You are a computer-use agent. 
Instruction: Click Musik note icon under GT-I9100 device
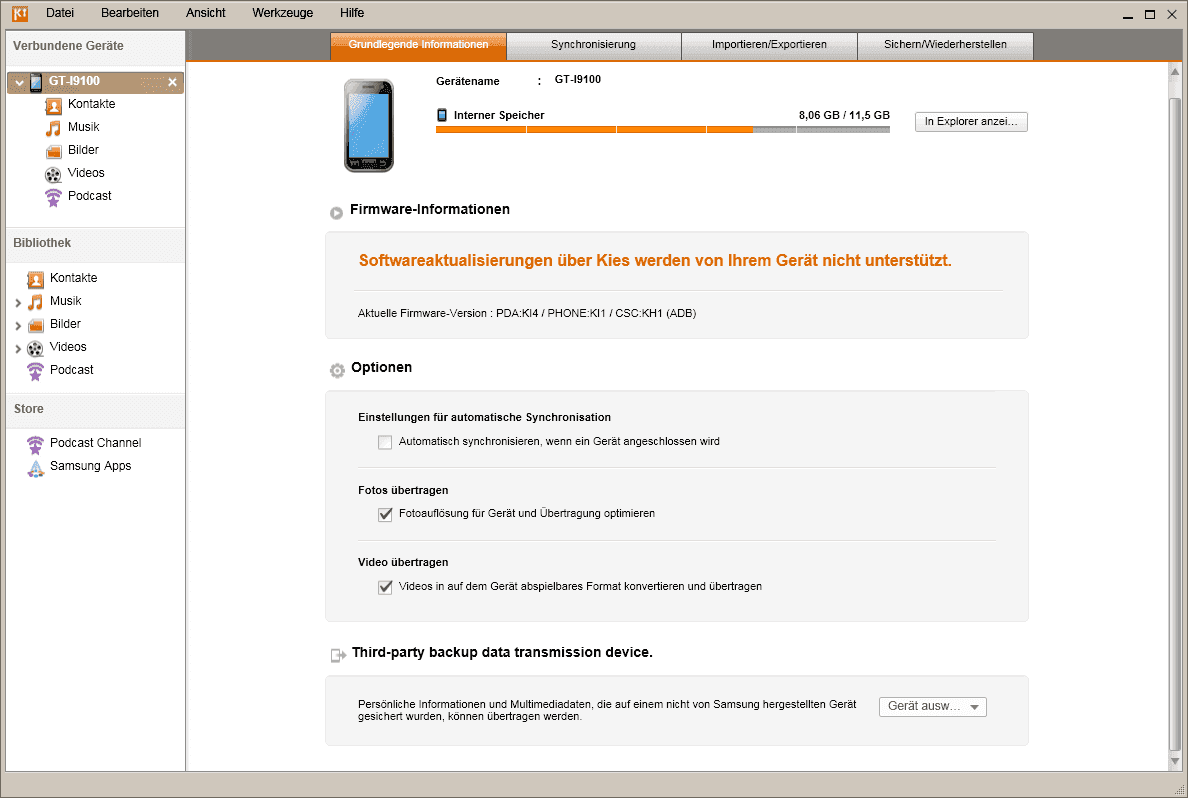53,128
